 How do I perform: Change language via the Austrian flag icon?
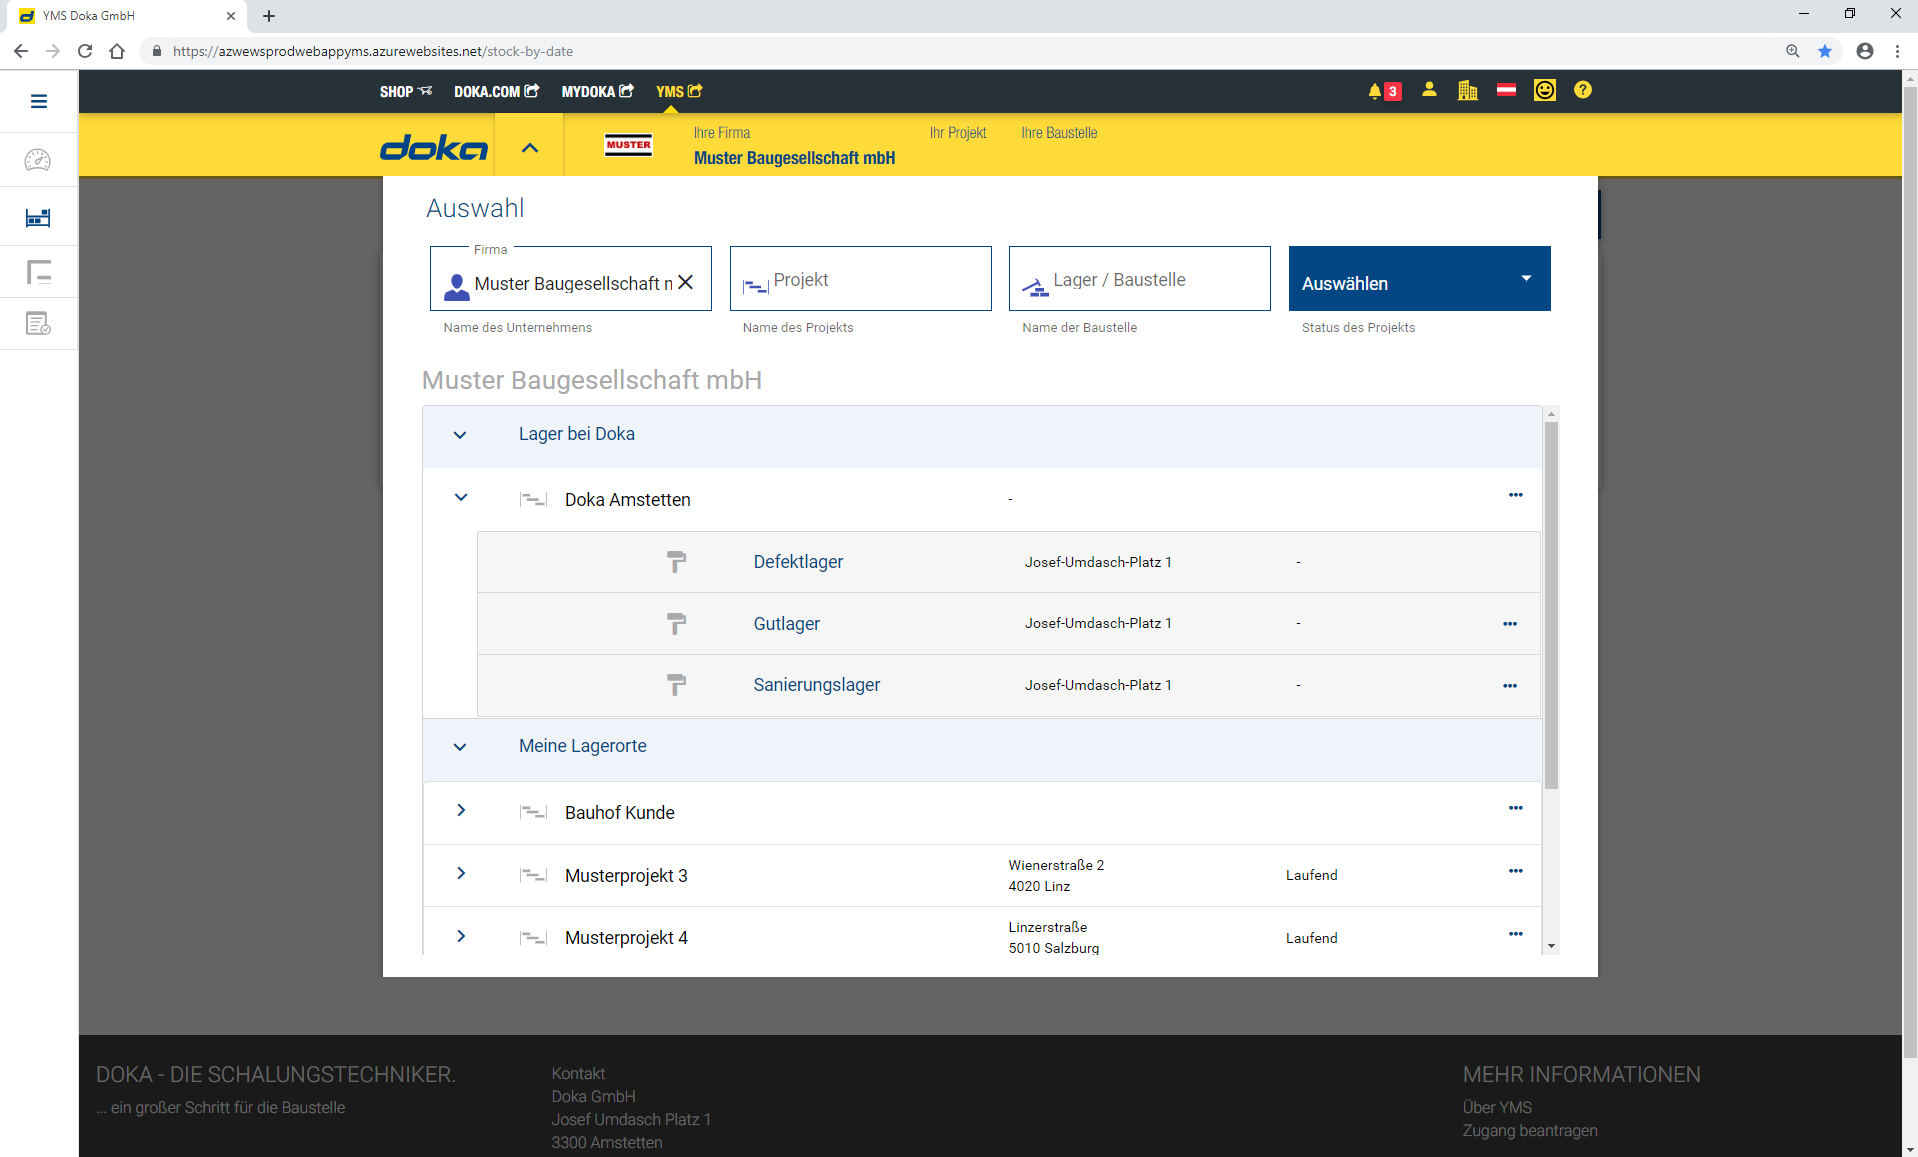tap(1506, 90)
